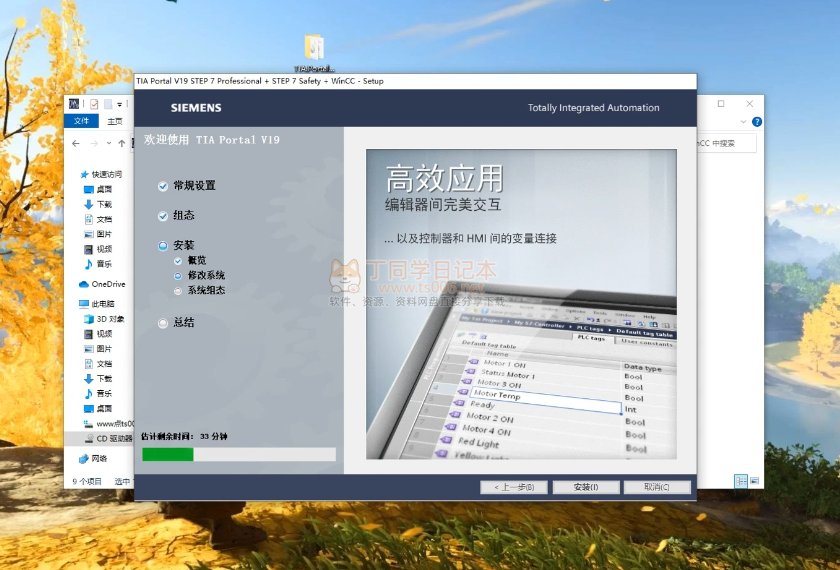Click the OneDrive cloud icon
Viewport: 840px width, 570px height.
pyautogui.click(x=84, y=284)
